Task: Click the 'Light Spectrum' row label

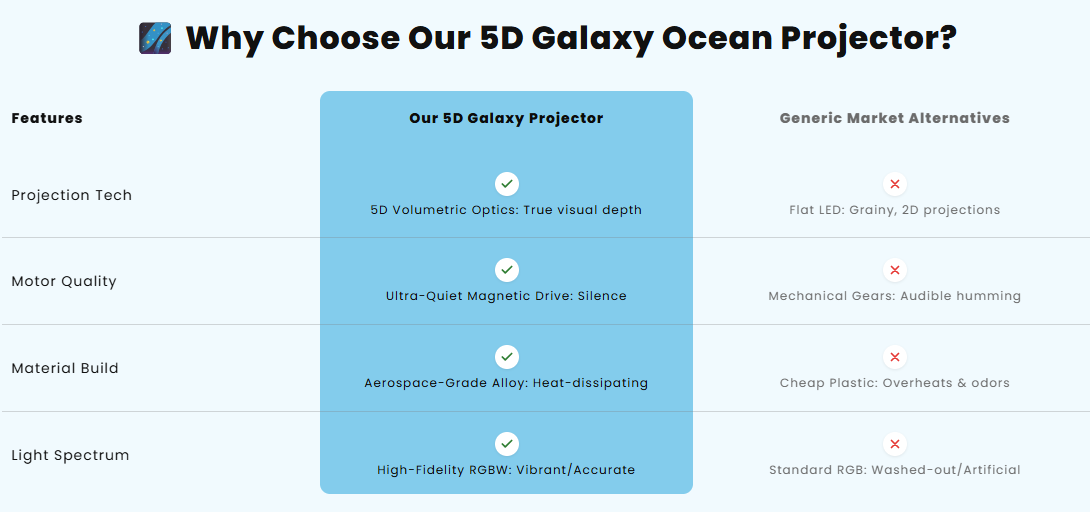Action: 70,455
